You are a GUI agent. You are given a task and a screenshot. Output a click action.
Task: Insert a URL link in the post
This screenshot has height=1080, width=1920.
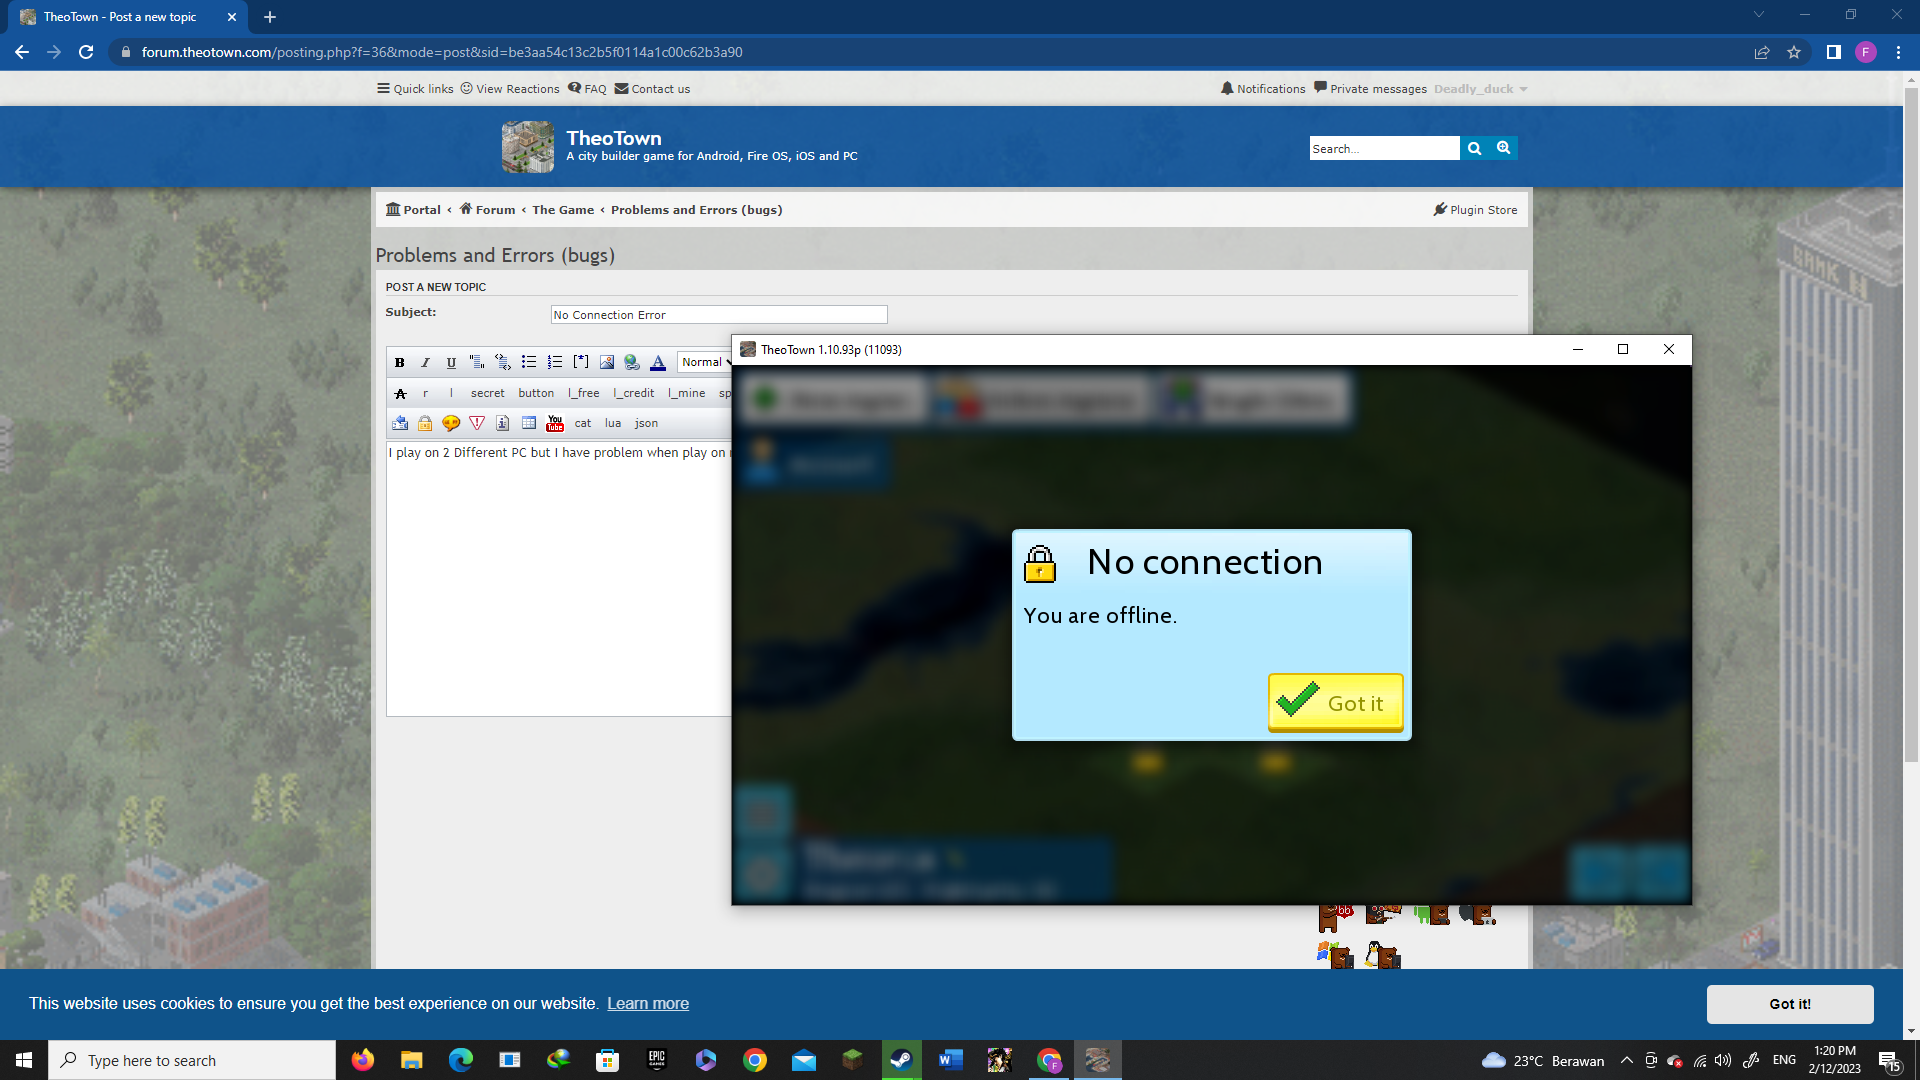point(632,362)
